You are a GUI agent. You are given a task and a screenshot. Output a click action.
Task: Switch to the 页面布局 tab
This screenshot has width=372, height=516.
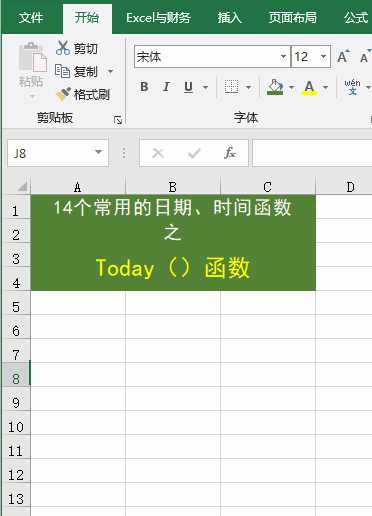tap(293, 17)
